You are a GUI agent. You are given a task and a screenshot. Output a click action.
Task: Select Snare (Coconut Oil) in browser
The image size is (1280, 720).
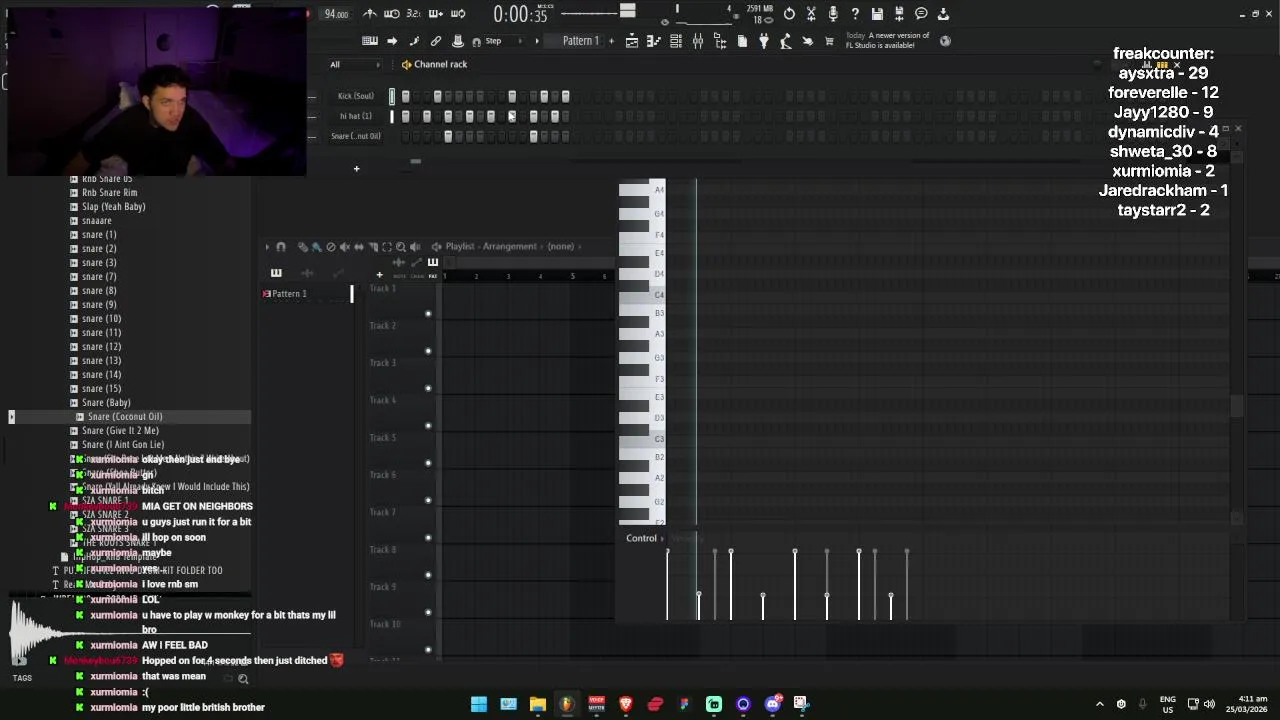(125, 417)
